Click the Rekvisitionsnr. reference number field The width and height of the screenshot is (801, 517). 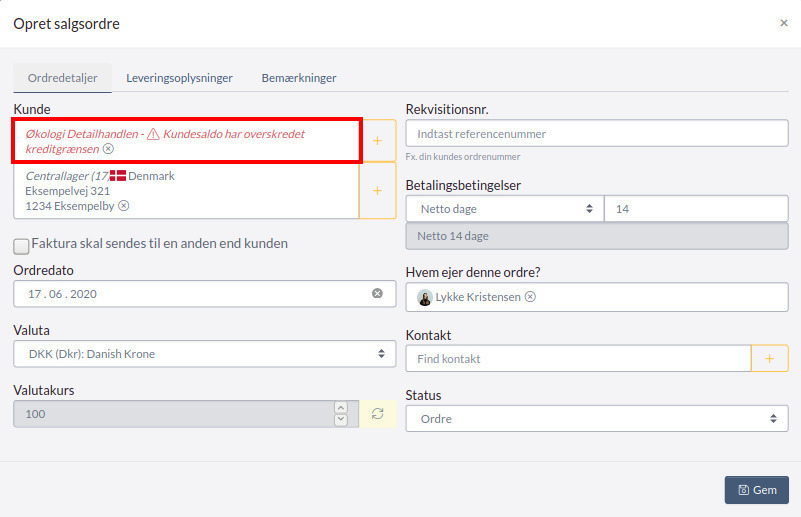(596, 134)
